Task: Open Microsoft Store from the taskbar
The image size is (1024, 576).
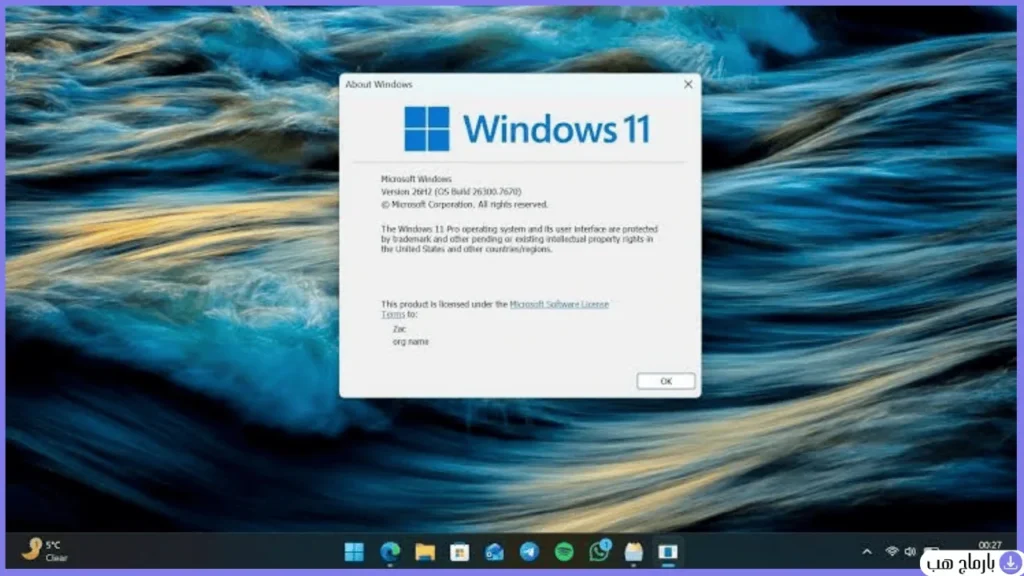Action: point(459,552)
